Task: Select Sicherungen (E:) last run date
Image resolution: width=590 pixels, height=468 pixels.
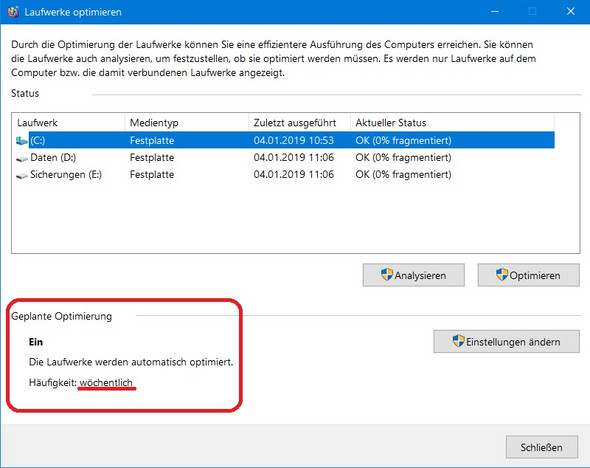Action: (x=293, y=175)
